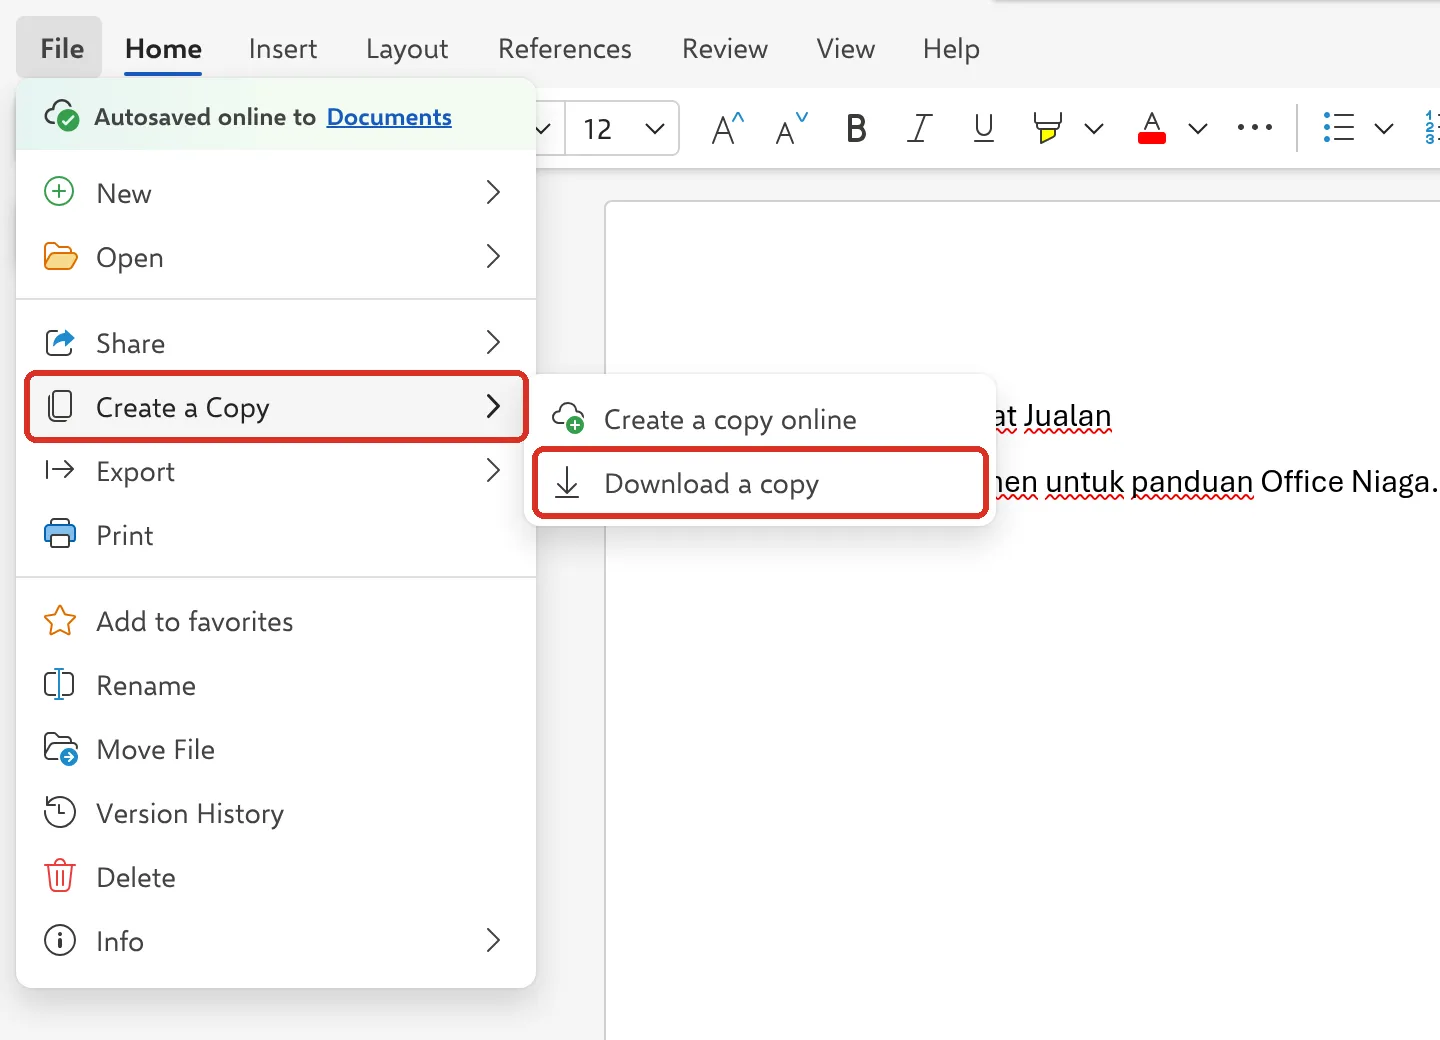Image resolution: width=1440 pixels, height=1040 pixels.
Task: Apply yellow text highlight color
Action: [1047, 128]
